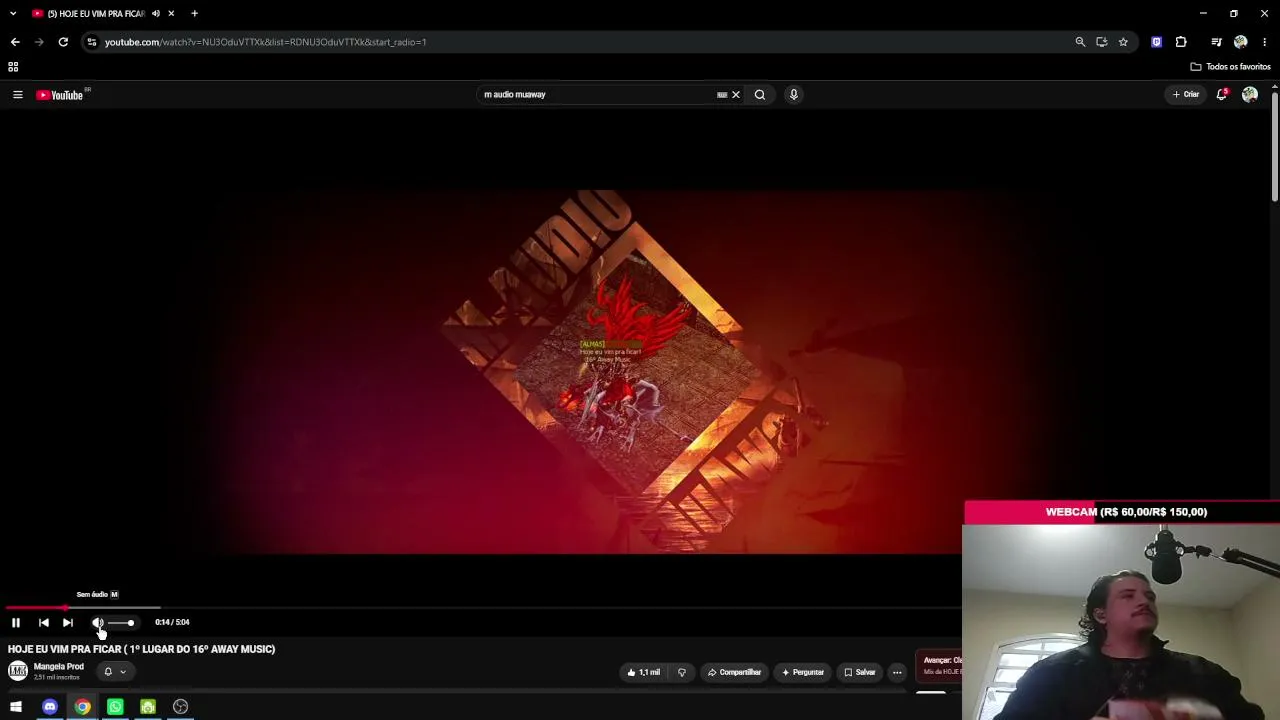Visit the Mangela Prod channel name link
This screenshot has height=720, width=1280.
(x=59, y=667)
